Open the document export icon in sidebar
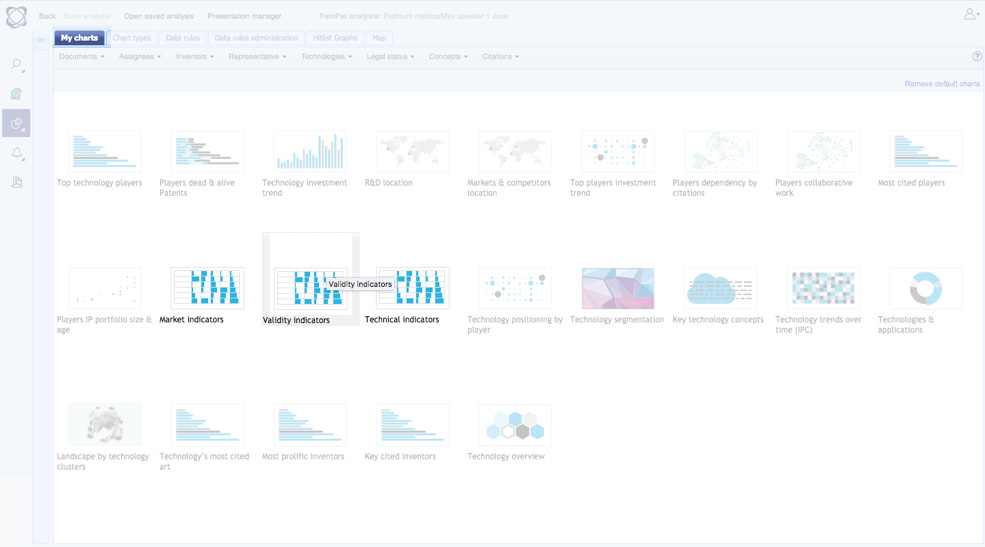The width and height of the screenshot is (985, 547). point(17,183)
